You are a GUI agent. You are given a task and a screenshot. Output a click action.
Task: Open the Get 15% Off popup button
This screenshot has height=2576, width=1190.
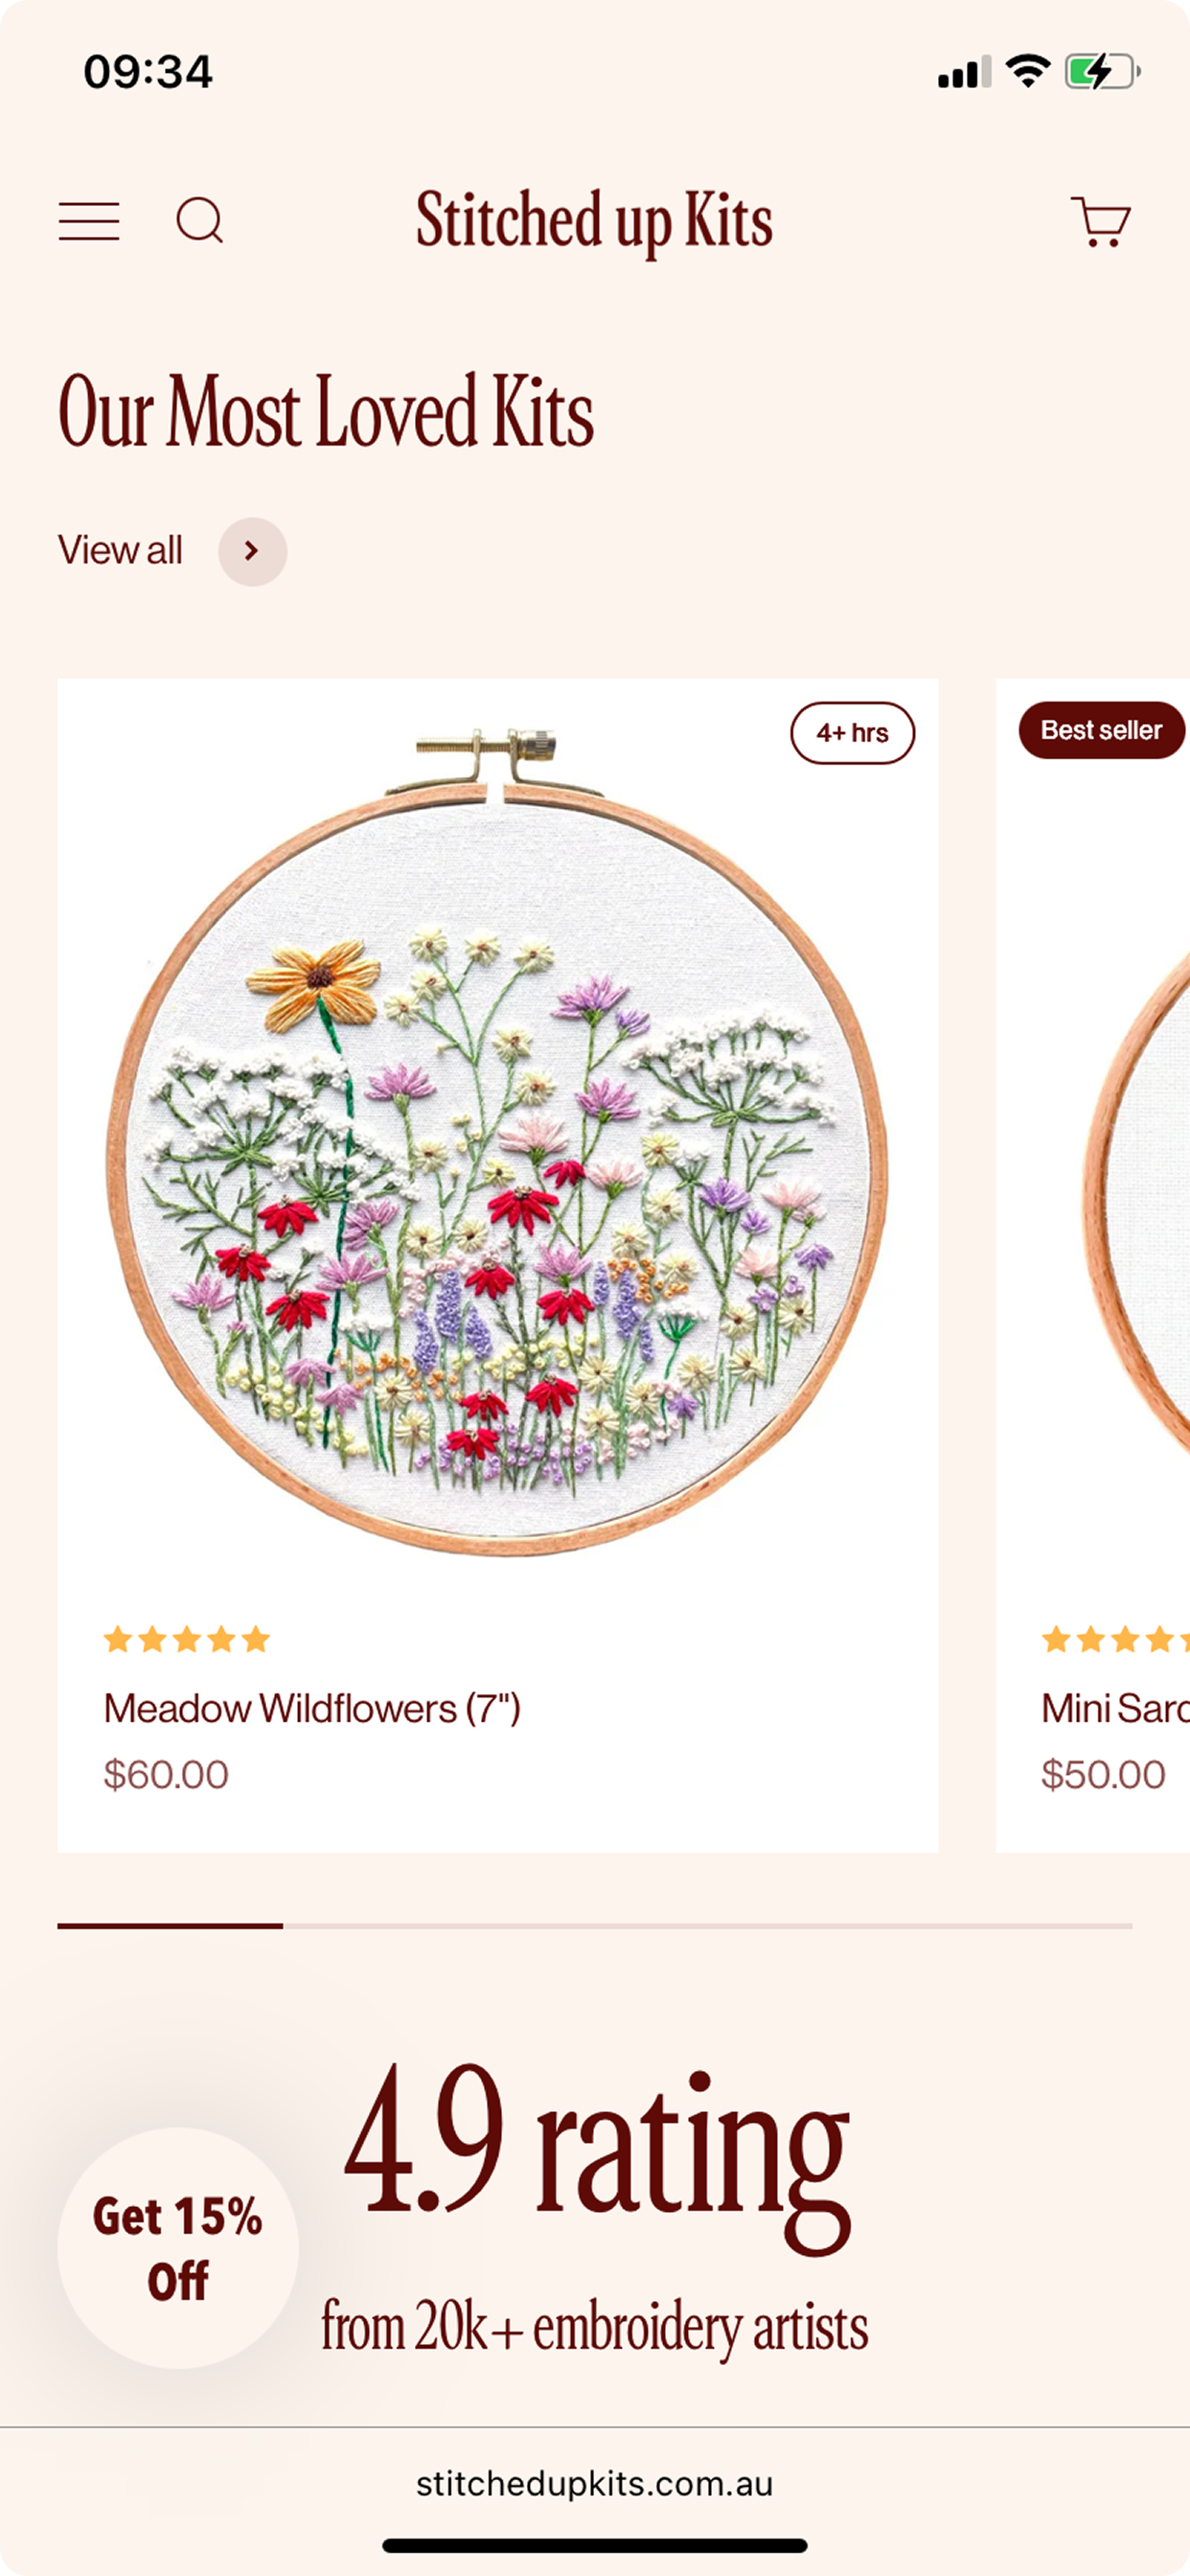coord(178,2247)
